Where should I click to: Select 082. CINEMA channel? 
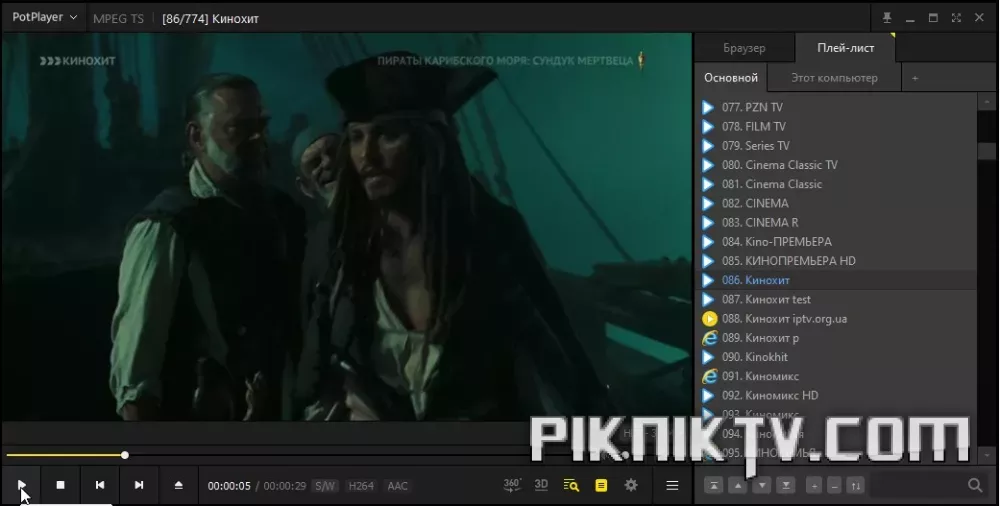(x=835, y=203)
